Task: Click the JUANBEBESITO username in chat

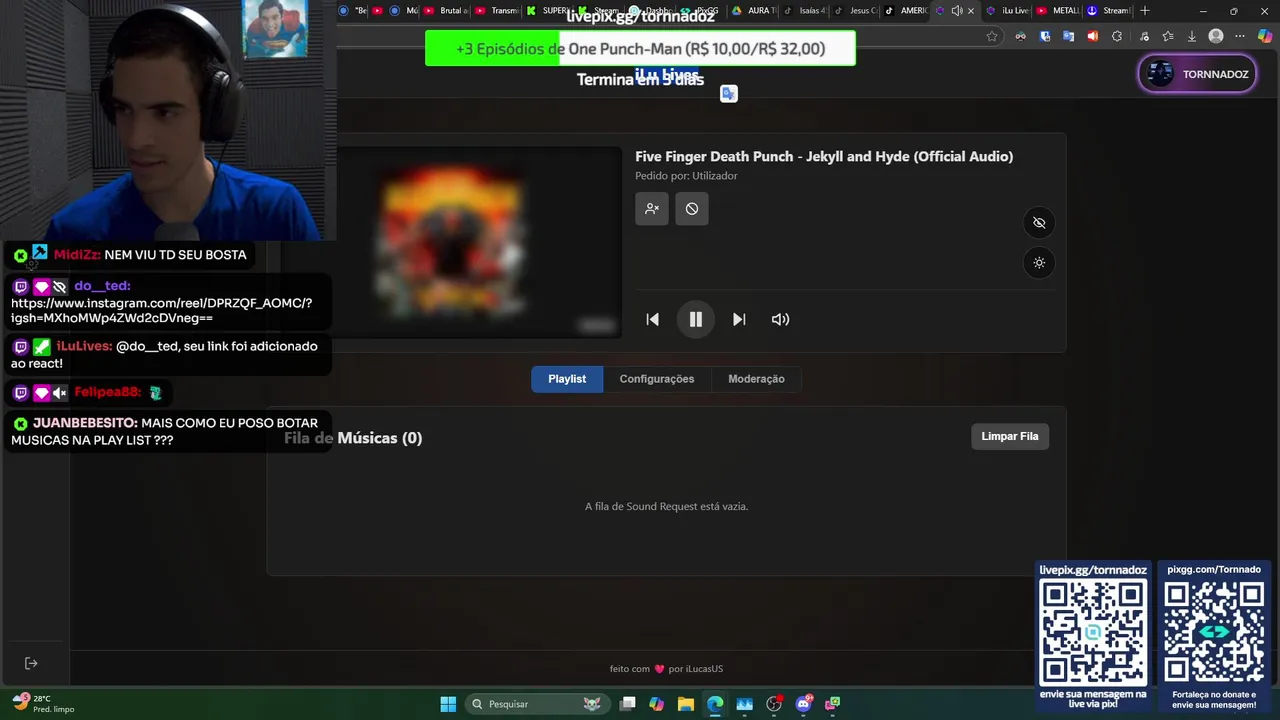Action: [85, 423]
